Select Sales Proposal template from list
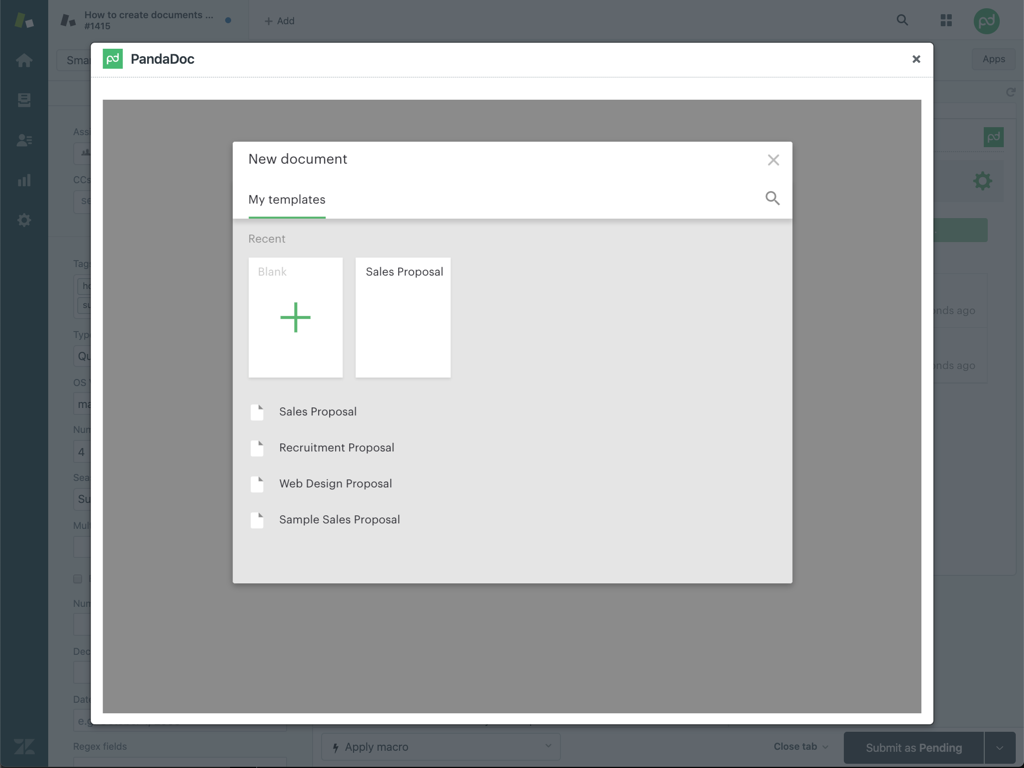Screen dimensions: 1024x768 click(318, 412)
